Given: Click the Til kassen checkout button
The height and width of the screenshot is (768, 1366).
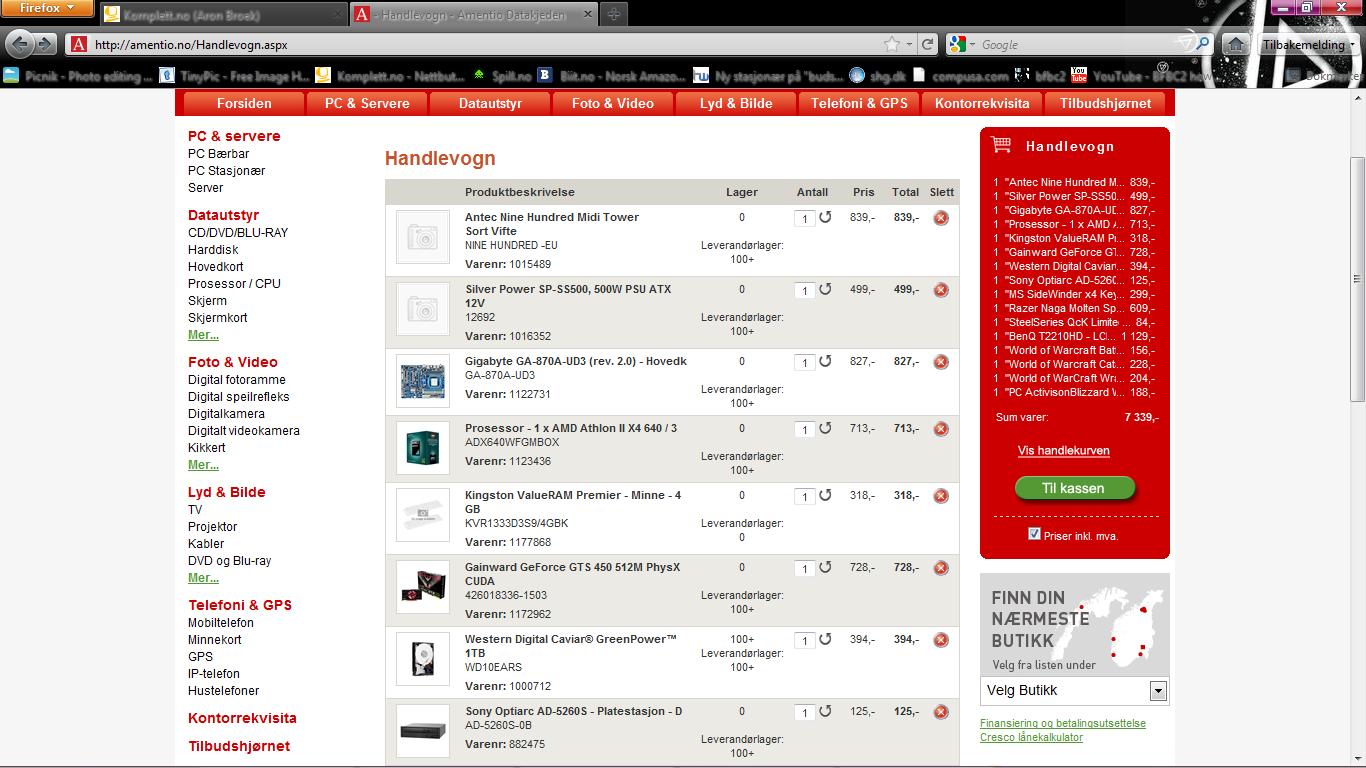Looking at the screenshot, I should [x=1074, y=488].
